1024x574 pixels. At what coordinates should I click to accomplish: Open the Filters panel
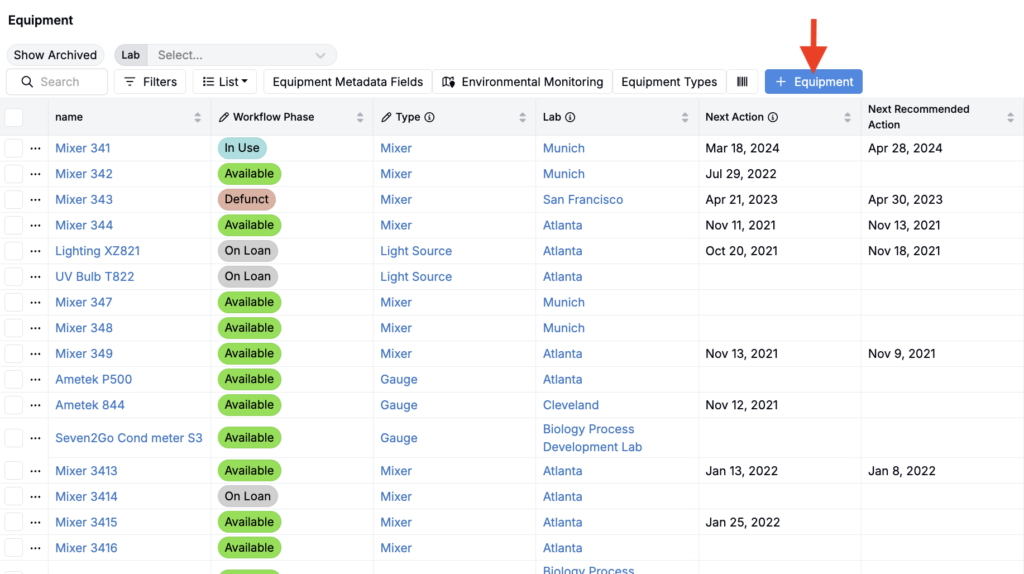150,82
